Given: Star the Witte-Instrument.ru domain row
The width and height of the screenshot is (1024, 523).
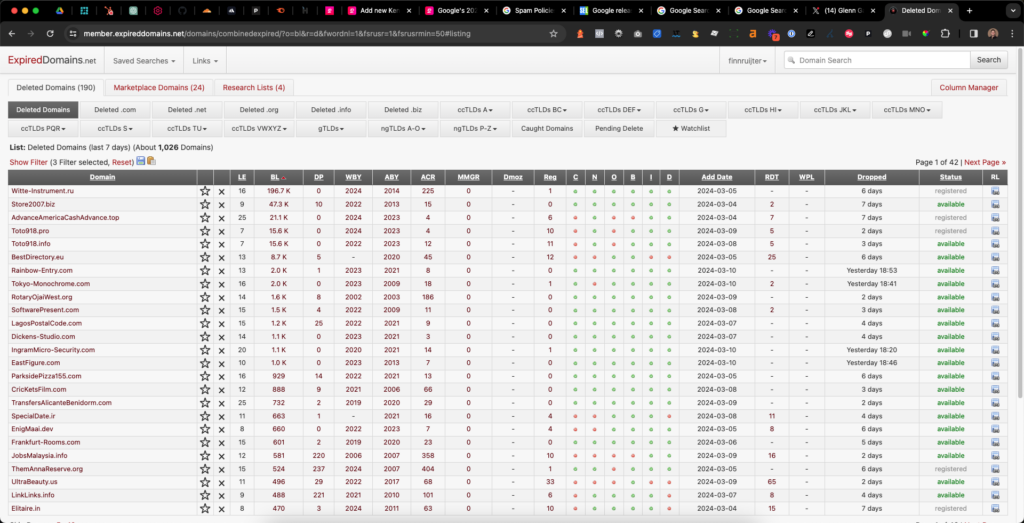Looking at the screenshot, I should tap(205, 191).
